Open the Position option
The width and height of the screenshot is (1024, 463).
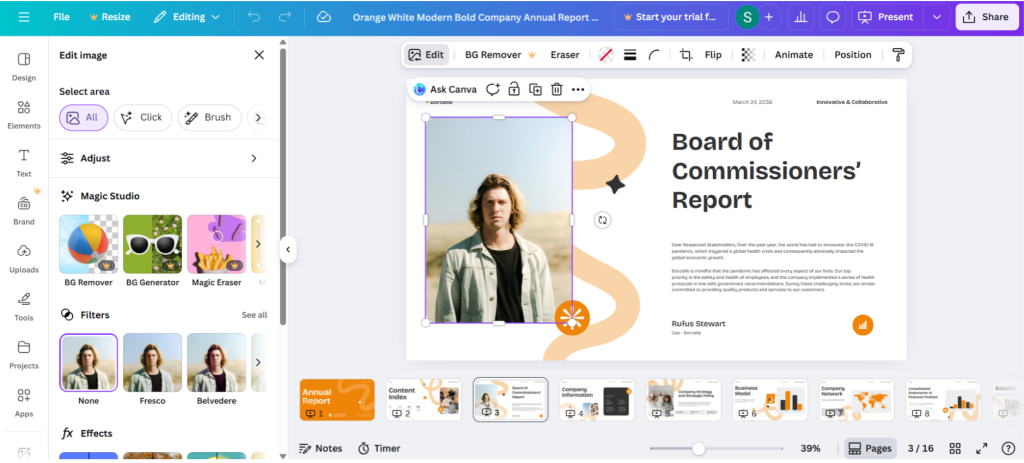click(853, 55)
